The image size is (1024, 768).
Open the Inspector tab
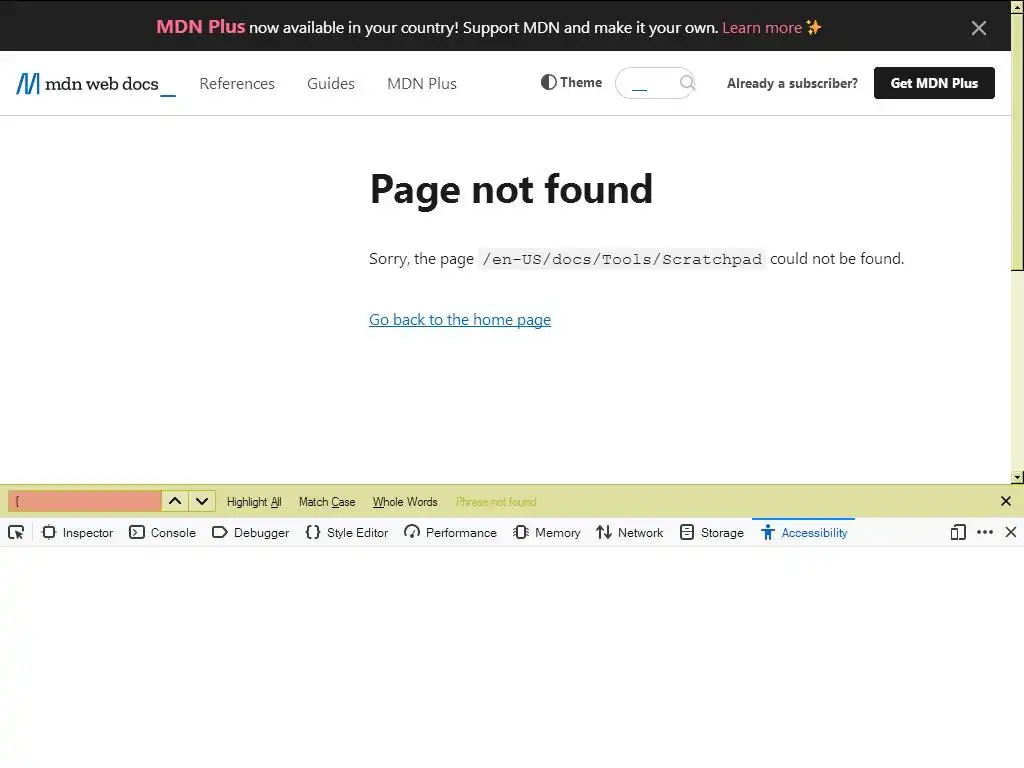(x=77, y=533)
